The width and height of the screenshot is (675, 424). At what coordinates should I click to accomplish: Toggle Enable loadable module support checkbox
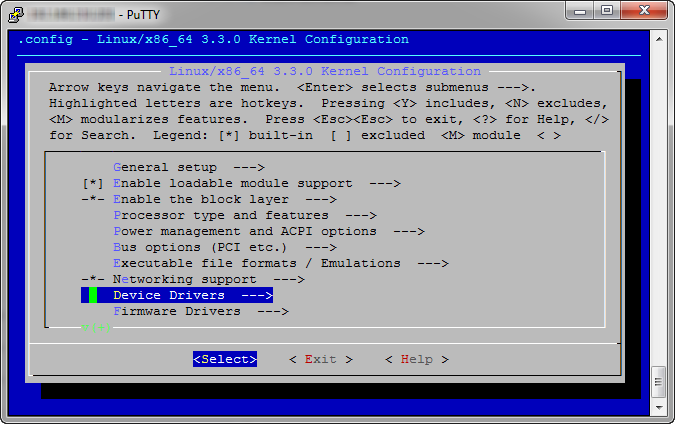92,184
